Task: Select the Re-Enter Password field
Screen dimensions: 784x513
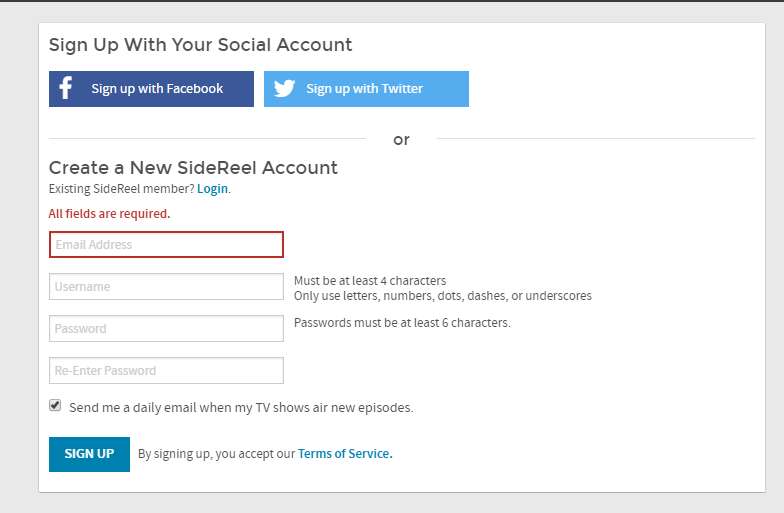Action: click(166, 370)
